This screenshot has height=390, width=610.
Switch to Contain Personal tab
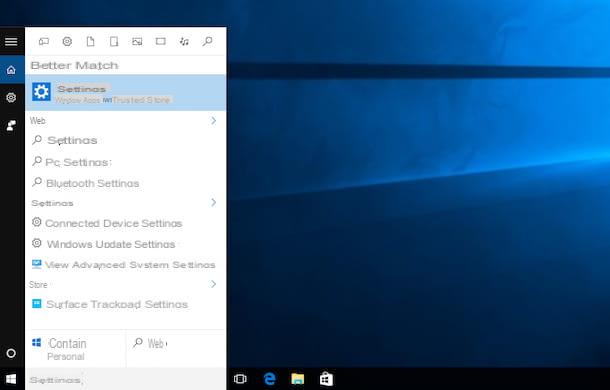coord(75,349)
